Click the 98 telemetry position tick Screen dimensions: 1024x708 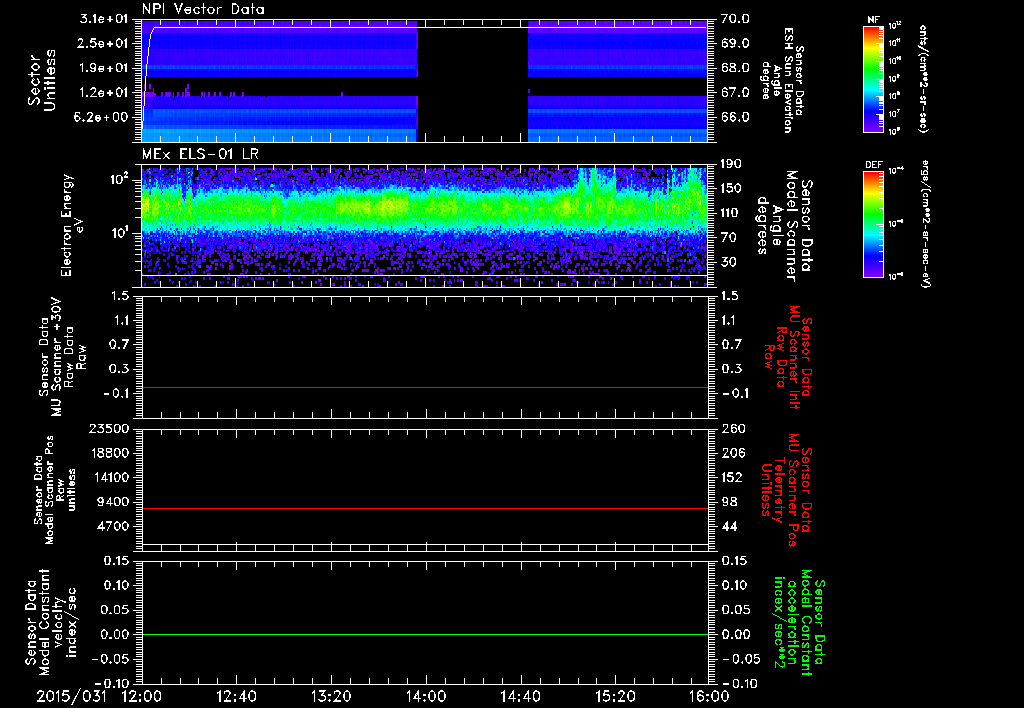click(728, 502)
